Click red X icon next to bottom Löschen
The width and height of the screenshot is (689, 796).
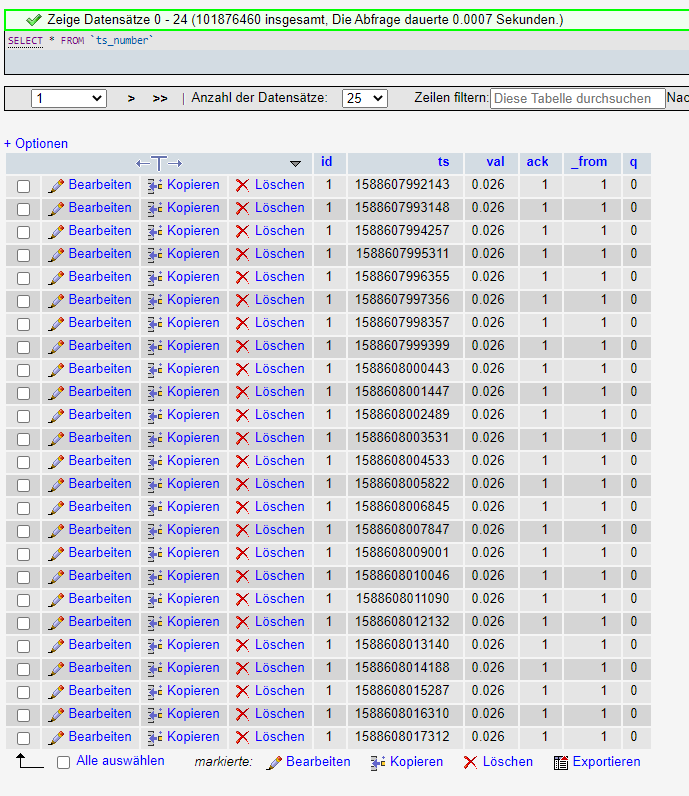click(x=470, y=762)
